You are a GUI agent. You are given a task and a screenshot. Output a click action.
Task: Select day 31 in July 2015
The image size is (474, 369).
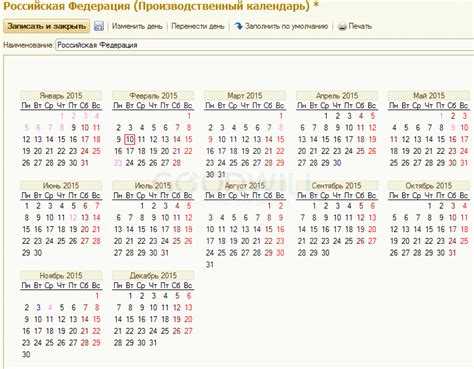[165, 253]
